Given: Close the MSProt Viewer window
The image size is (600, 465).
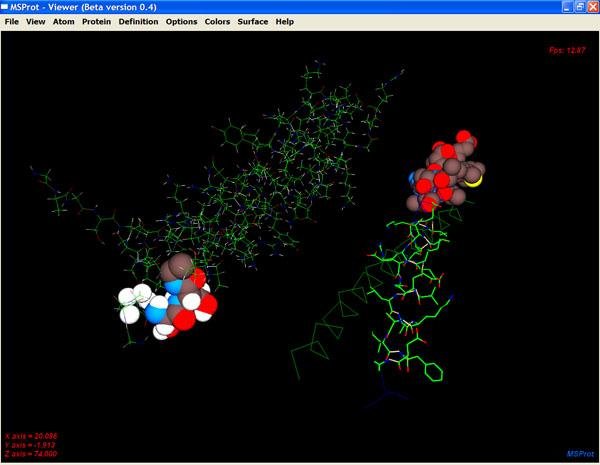Looking at the screenshot, I should pos(593,7).
